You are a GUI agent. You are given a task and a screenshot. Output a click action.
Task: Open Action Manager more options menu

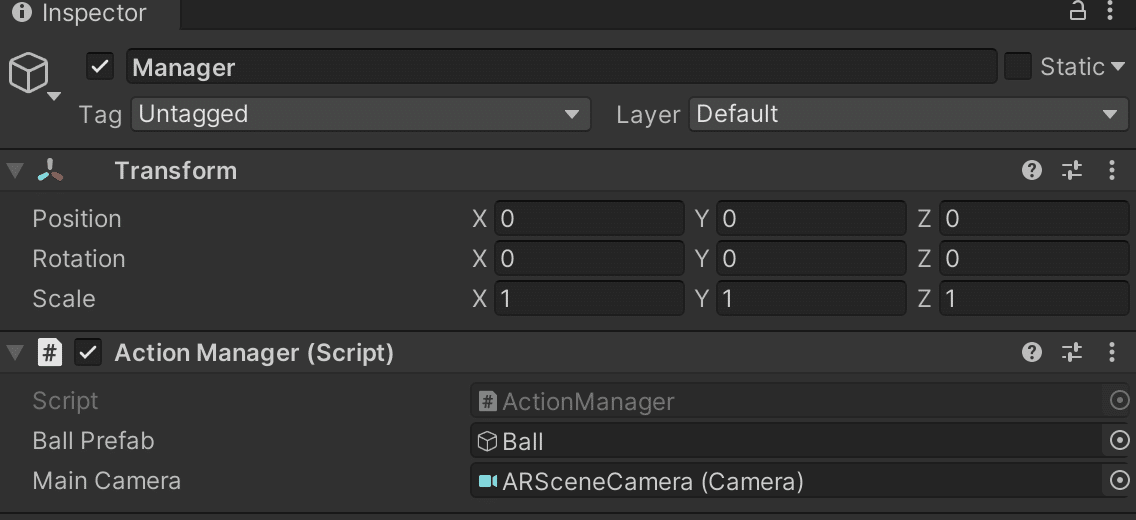click(x=1112, y=353)
